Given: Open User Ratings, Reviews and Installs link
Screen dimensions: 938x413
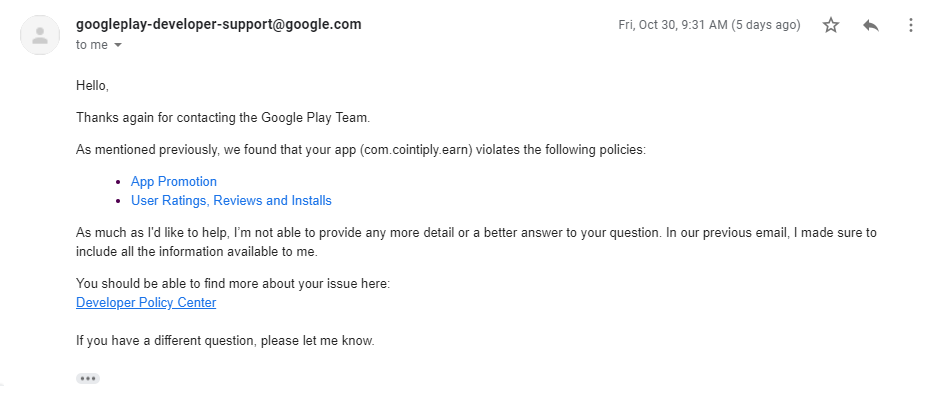Looking at the screenshot, I should pos(231,201).
